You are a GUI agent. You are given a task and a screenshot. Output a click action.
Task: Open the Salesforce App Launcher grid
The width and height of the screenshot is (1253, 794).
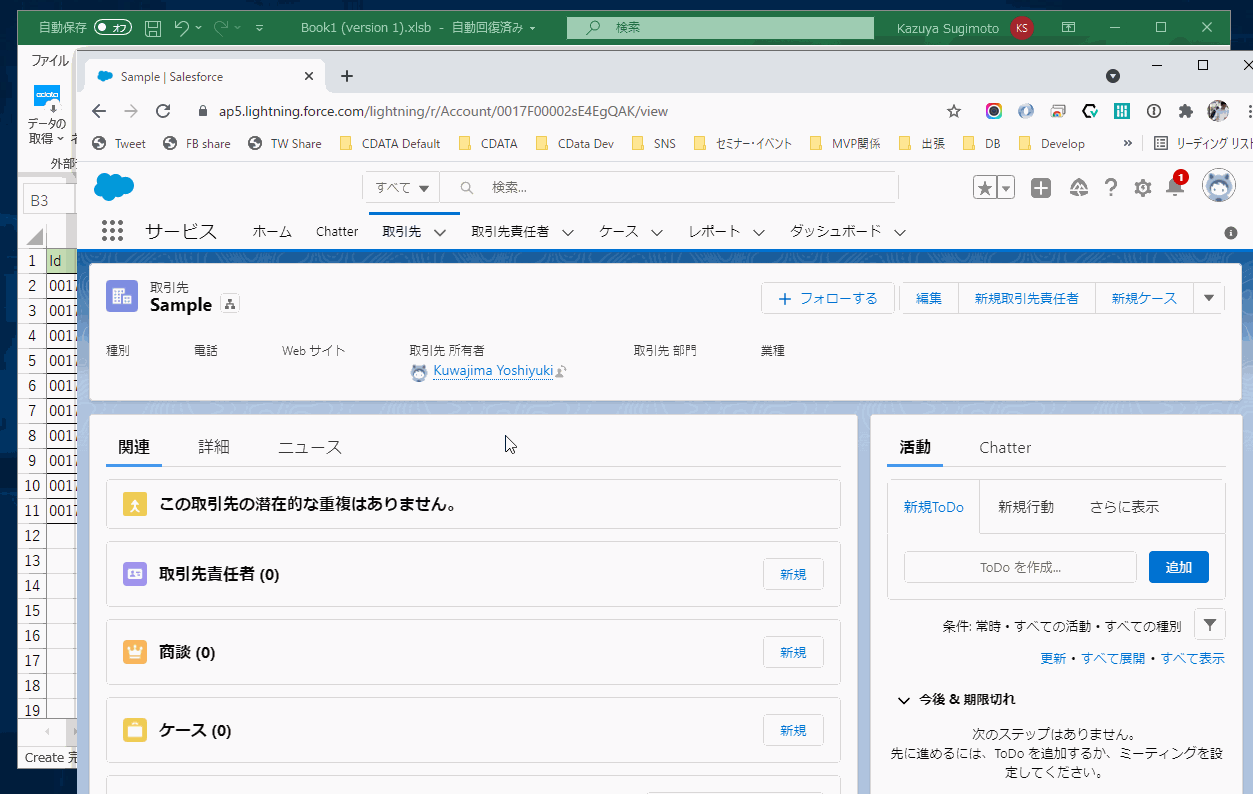tap(113, 231)
